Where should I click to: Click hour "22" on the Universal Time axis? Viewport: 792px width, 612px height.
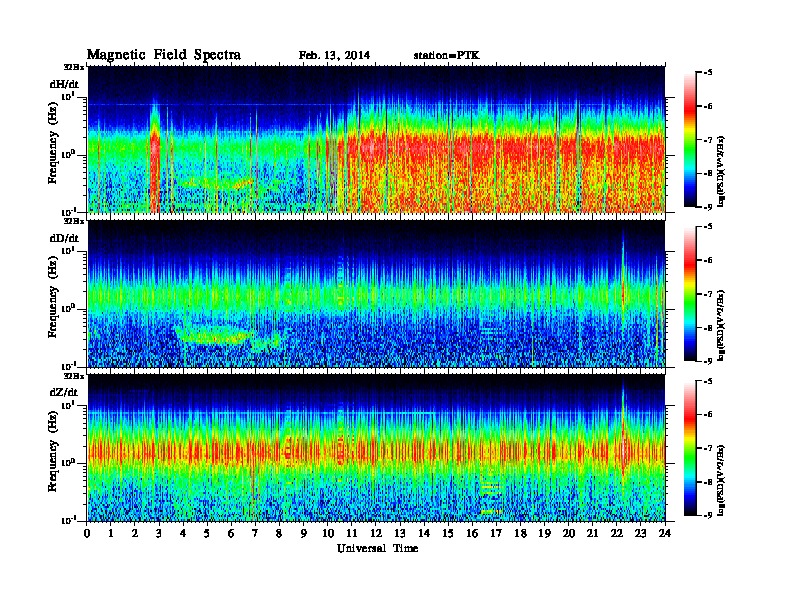click(617, 534)
